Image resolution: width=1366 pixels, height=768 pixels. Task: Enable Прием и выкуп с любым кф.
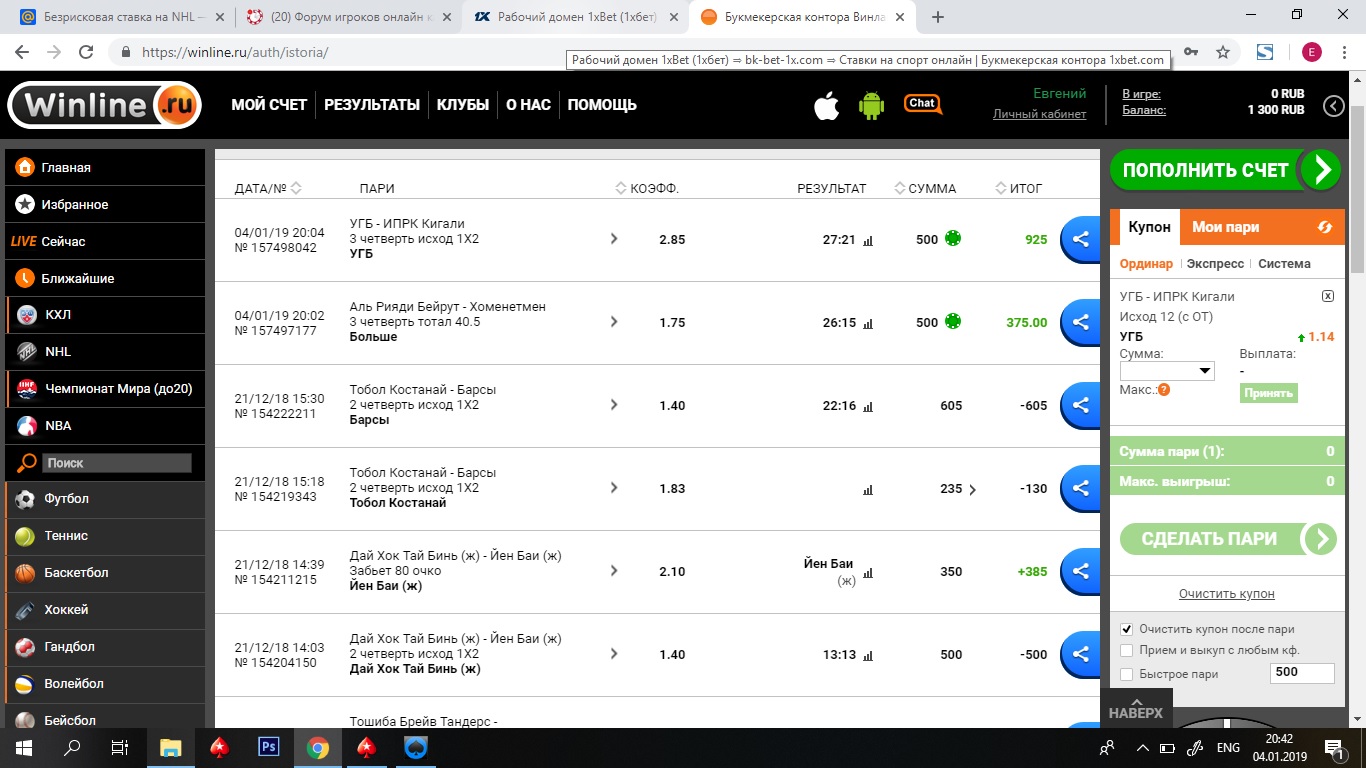point(1127,651)
